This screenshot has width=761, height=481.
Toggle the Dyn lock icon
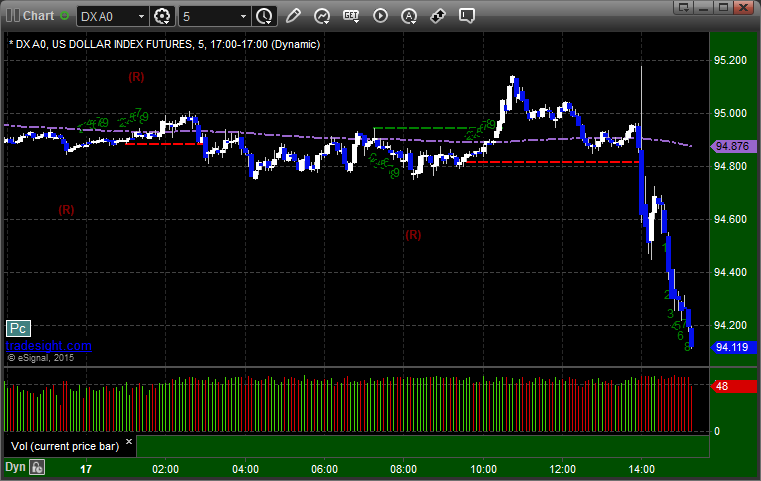click(37, 467)
